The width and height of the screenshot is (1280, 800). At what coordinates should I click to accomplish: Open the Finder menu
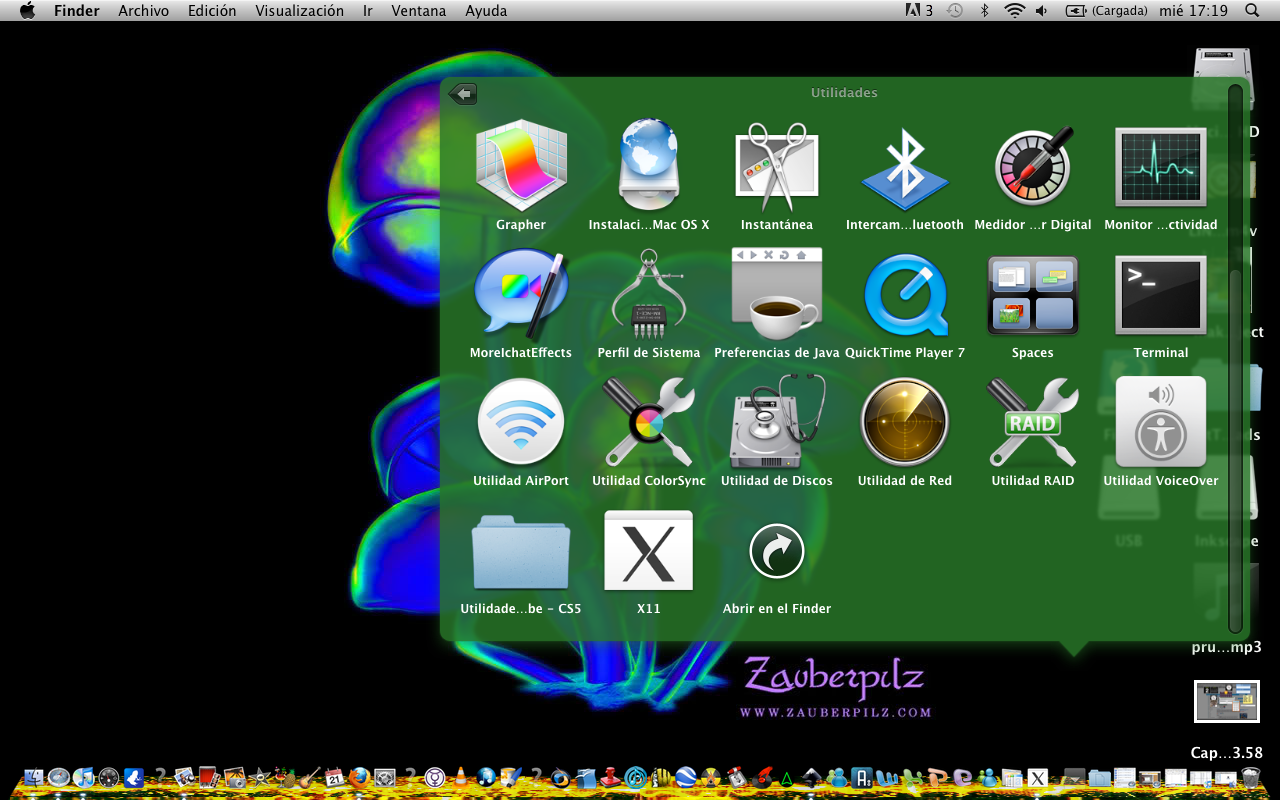[x=76, y=11]
